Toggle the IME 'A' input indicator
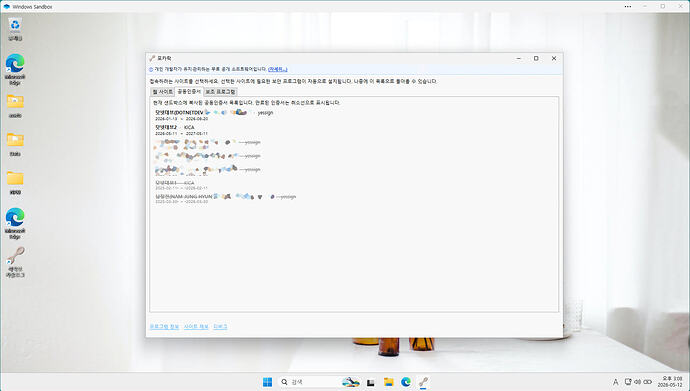This screenshot has height=391, width=690. pyautogui.click(x=615, y=382)
